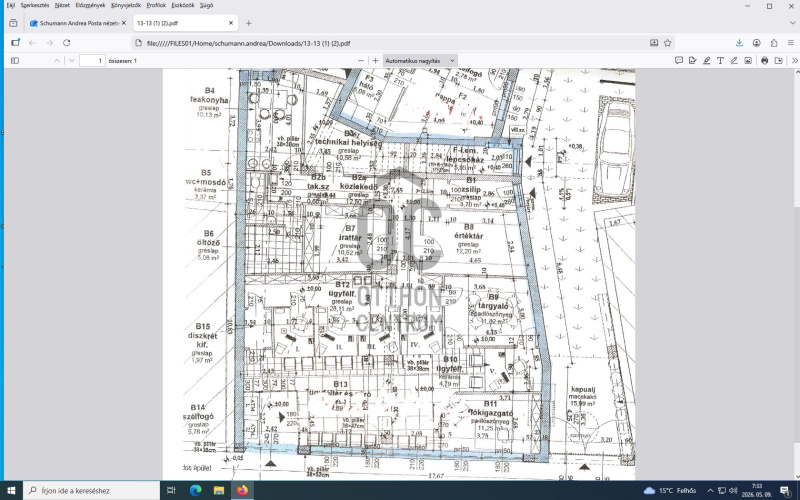This screenshot has height=500, width=800.
Task: Open the Firefox account icon
Action: coord(757,43)
